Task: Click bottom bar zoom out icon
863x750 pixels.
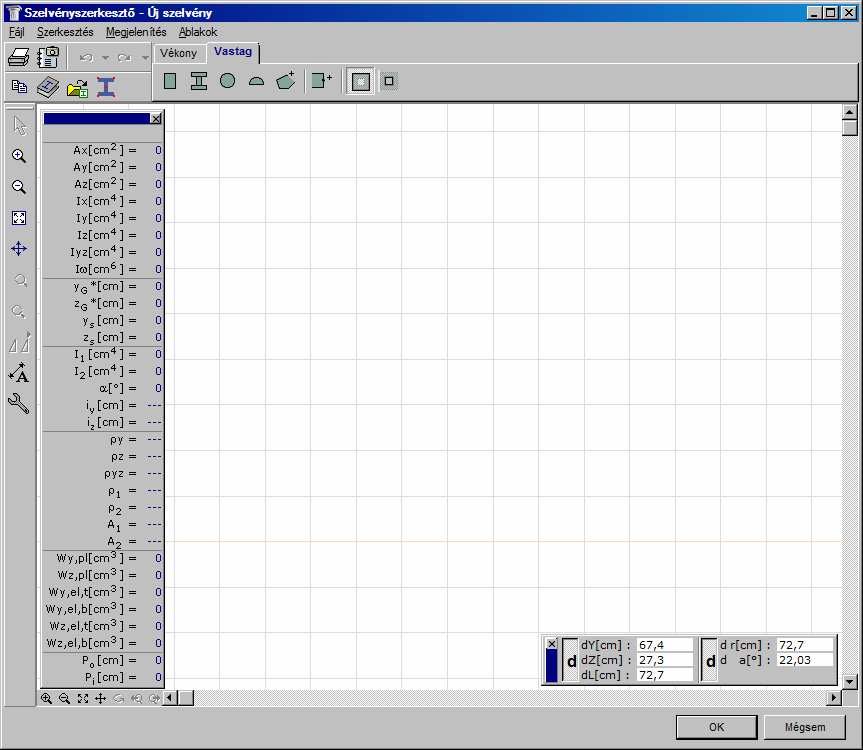Action: point(64,698)
